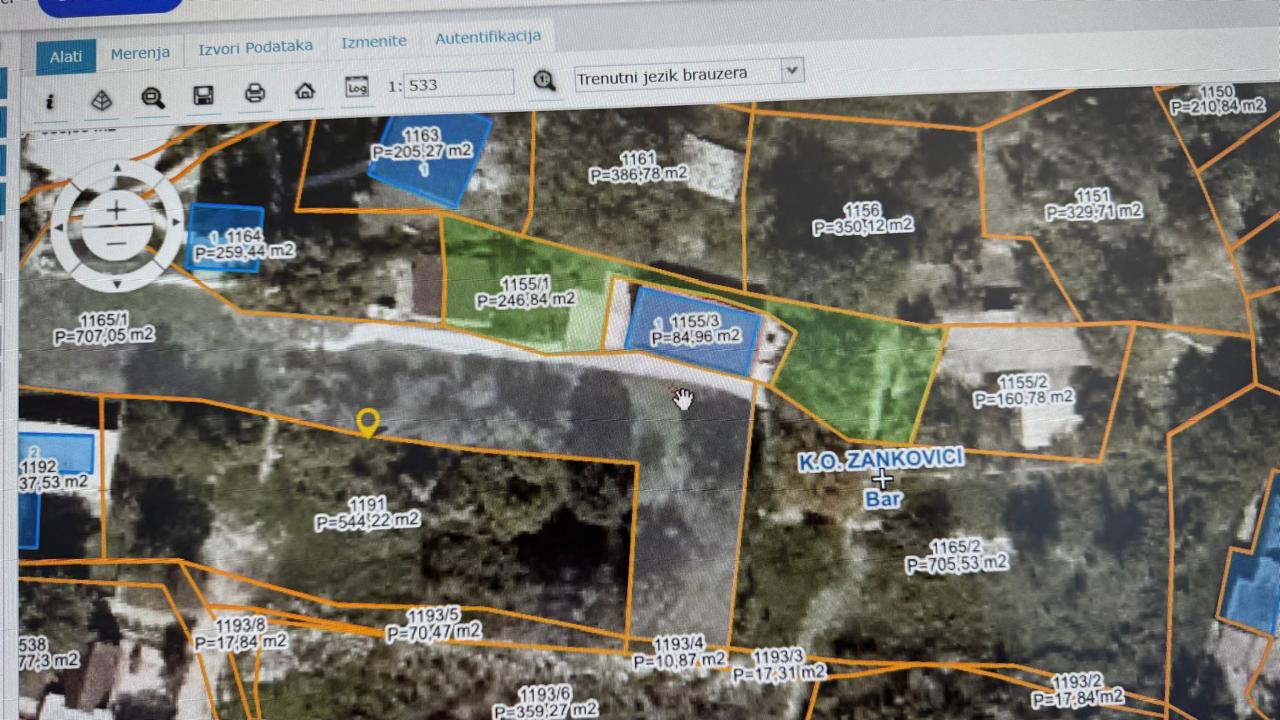The width and height of the screenshot is (1280, 720).
Task: Click the Bar municipality label
Action: click(x=884, y=498)
